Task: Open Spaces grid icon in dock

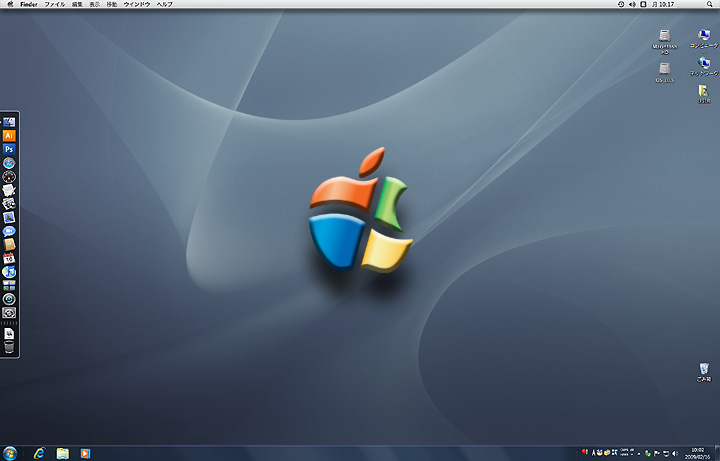Action: (x=9, y=286)
